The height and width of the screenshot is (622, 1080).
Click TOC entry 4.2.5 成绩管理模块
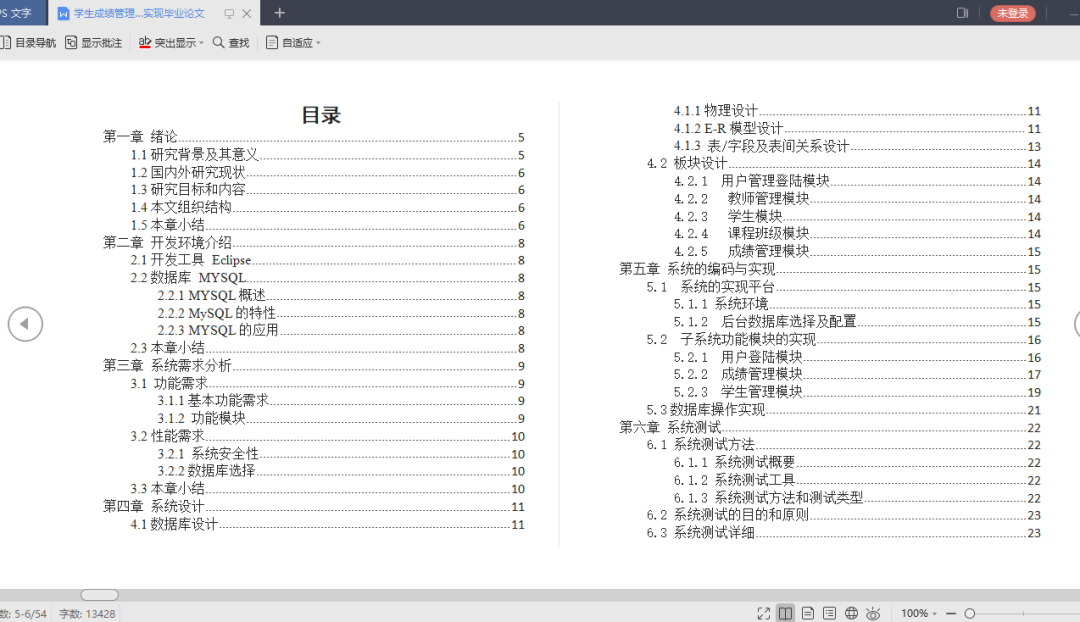pyautogui.click(x=857, y=251)
